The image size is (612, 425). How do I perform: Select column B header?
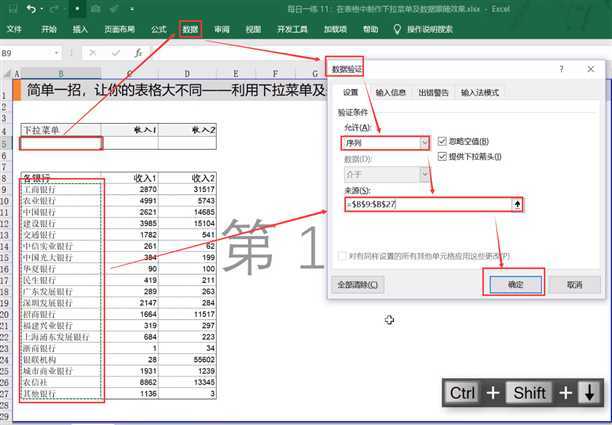(61, 73)
